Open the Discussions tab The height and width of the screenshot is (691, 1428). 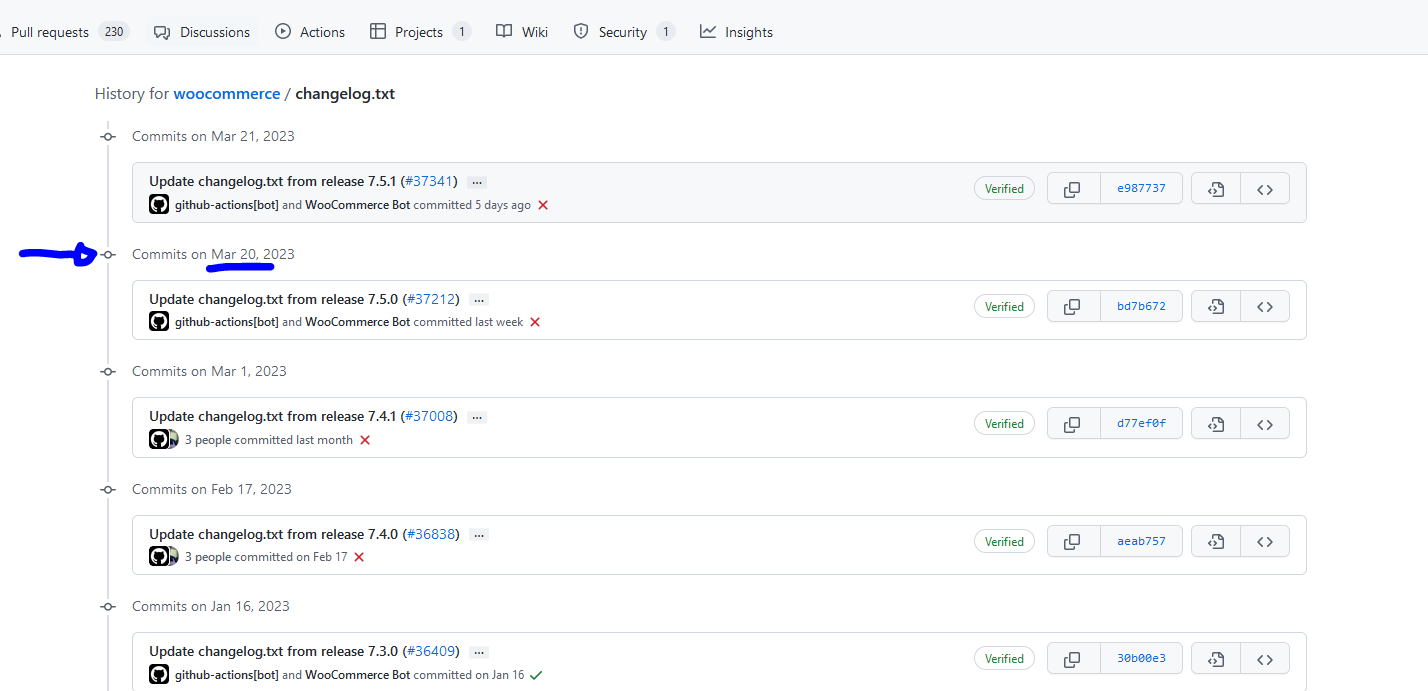(213, 31)
